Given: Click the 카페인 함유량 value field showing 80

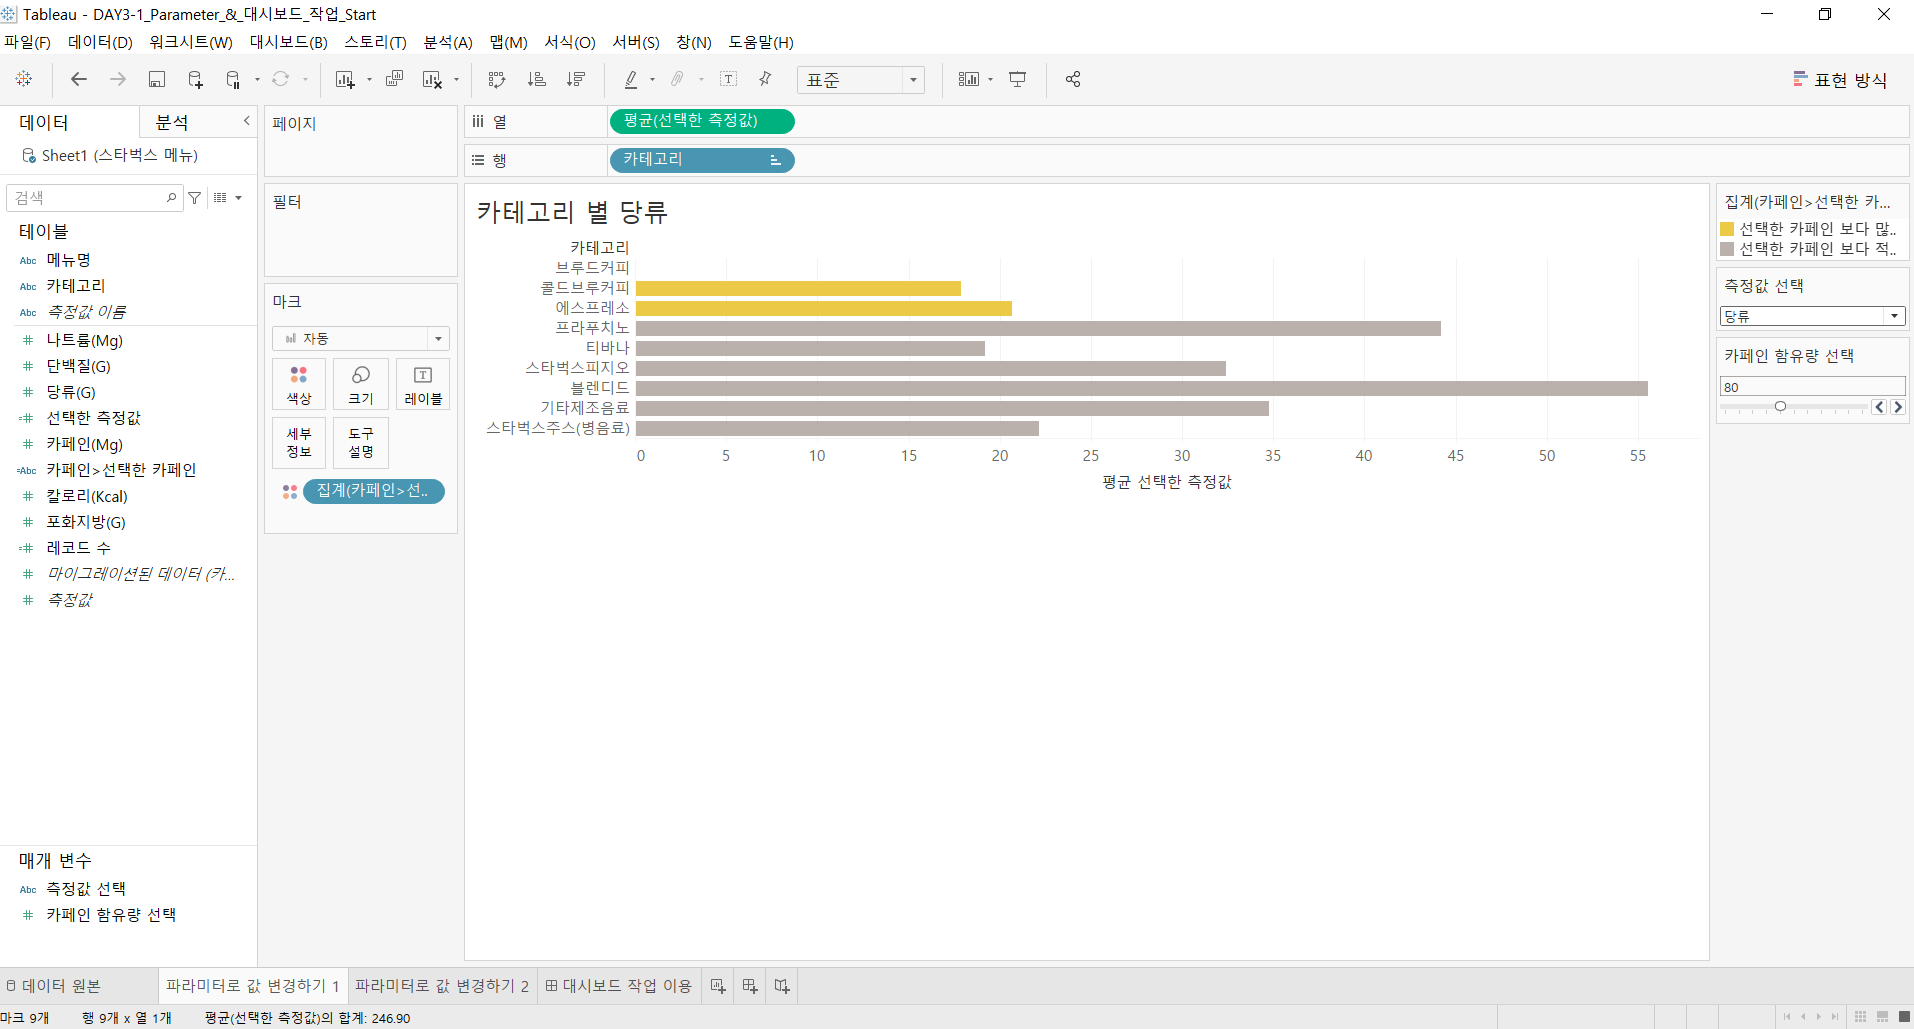Looking at the screenshot, I should [x=1812, y=387].
